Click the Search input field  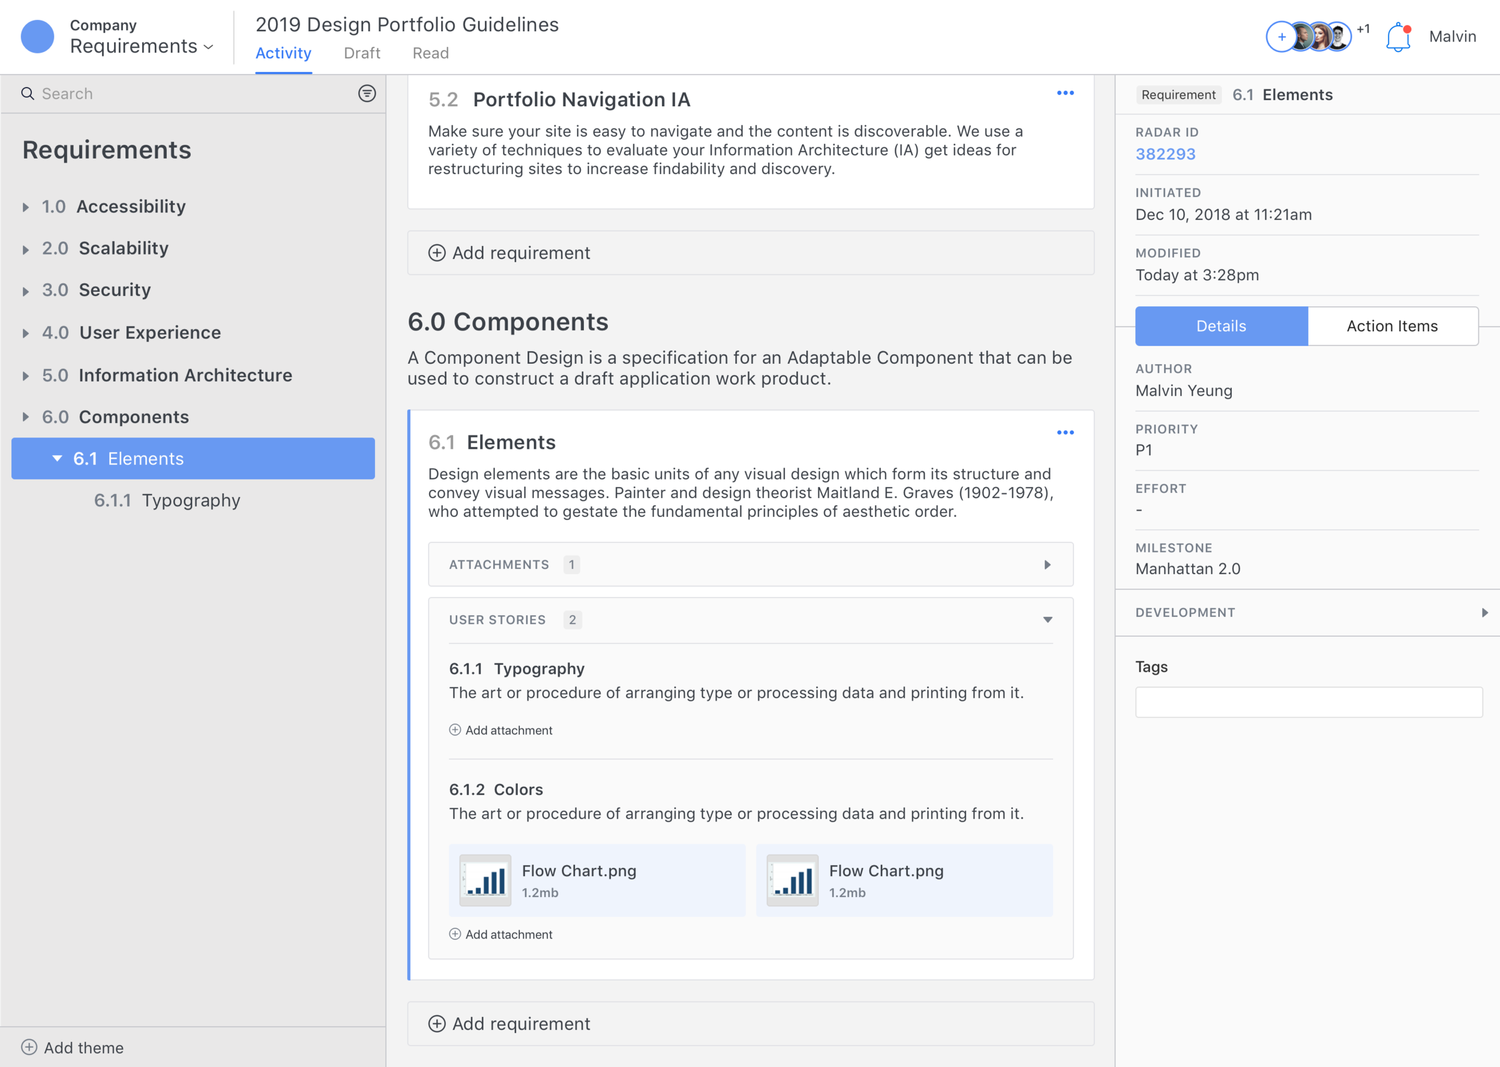coord(194,94)
